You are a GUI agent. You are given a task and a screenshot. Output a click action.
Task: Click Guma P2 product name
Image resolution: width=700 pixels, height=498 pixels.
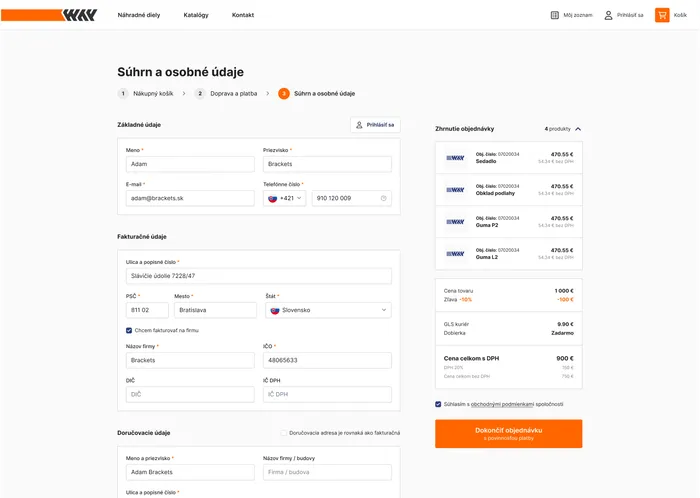487,225
